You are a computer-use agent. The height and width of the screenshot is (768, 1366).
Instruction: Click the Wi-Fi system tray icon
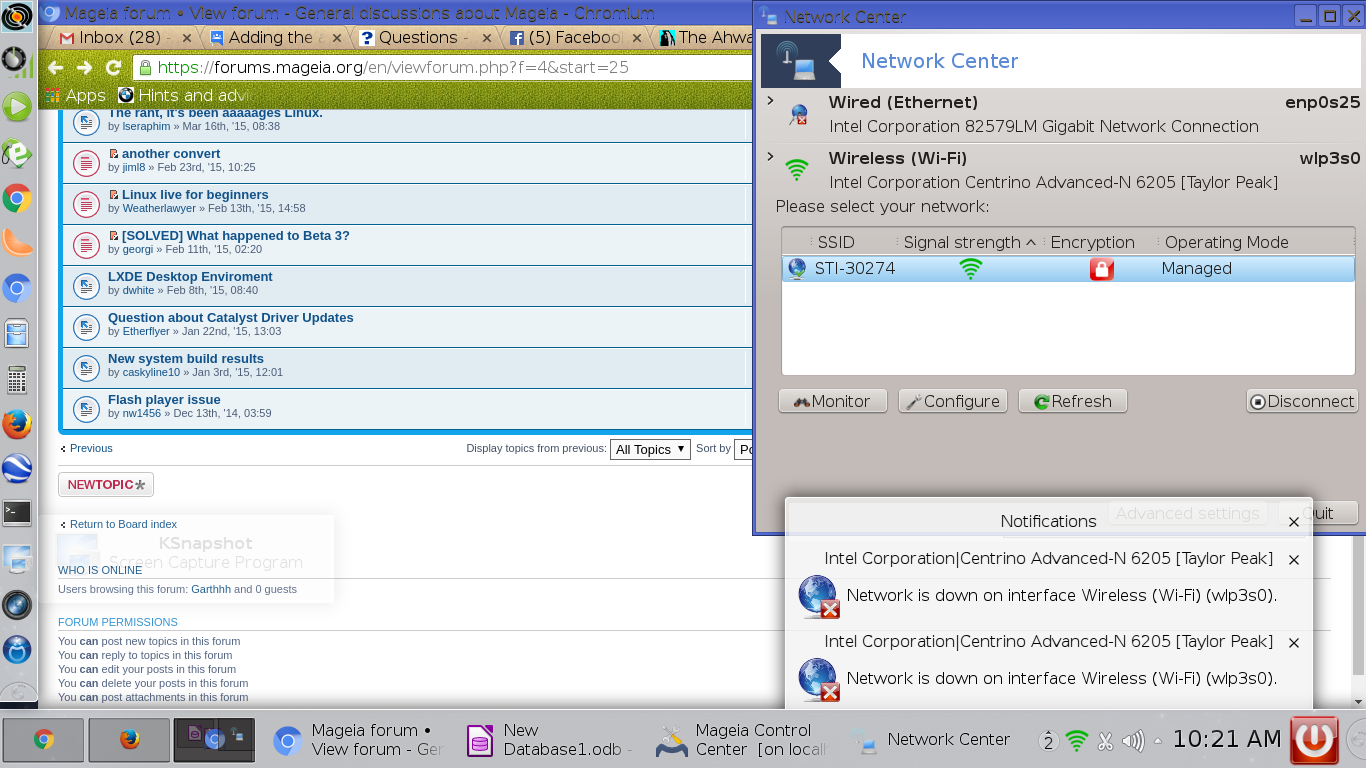tap(1076, 741)
